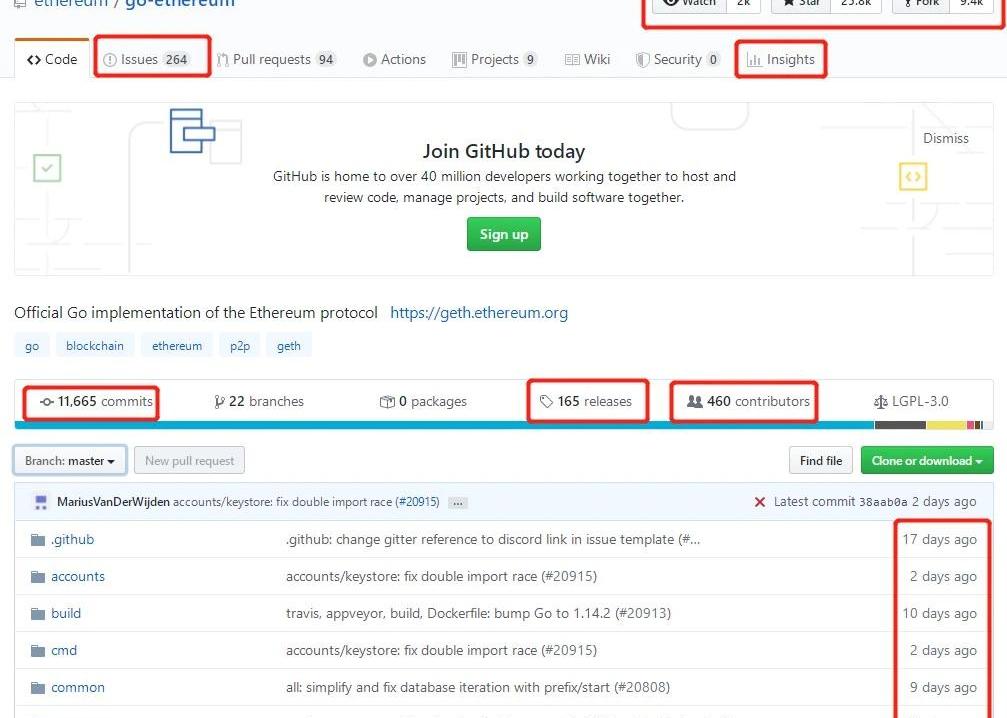
Task: Select the blockchain topic tag
Action: click(x=95, y=346)
